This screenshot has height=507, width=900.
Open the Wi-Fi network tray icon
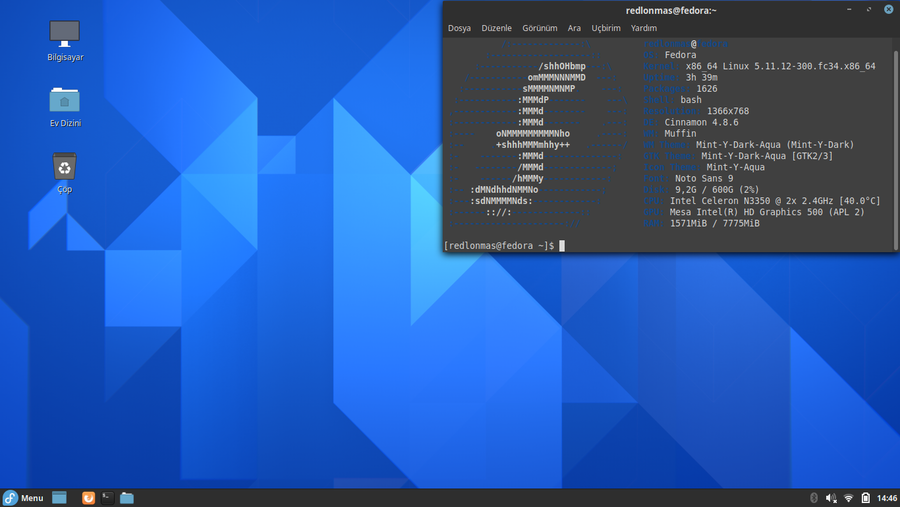click(848, 498)
